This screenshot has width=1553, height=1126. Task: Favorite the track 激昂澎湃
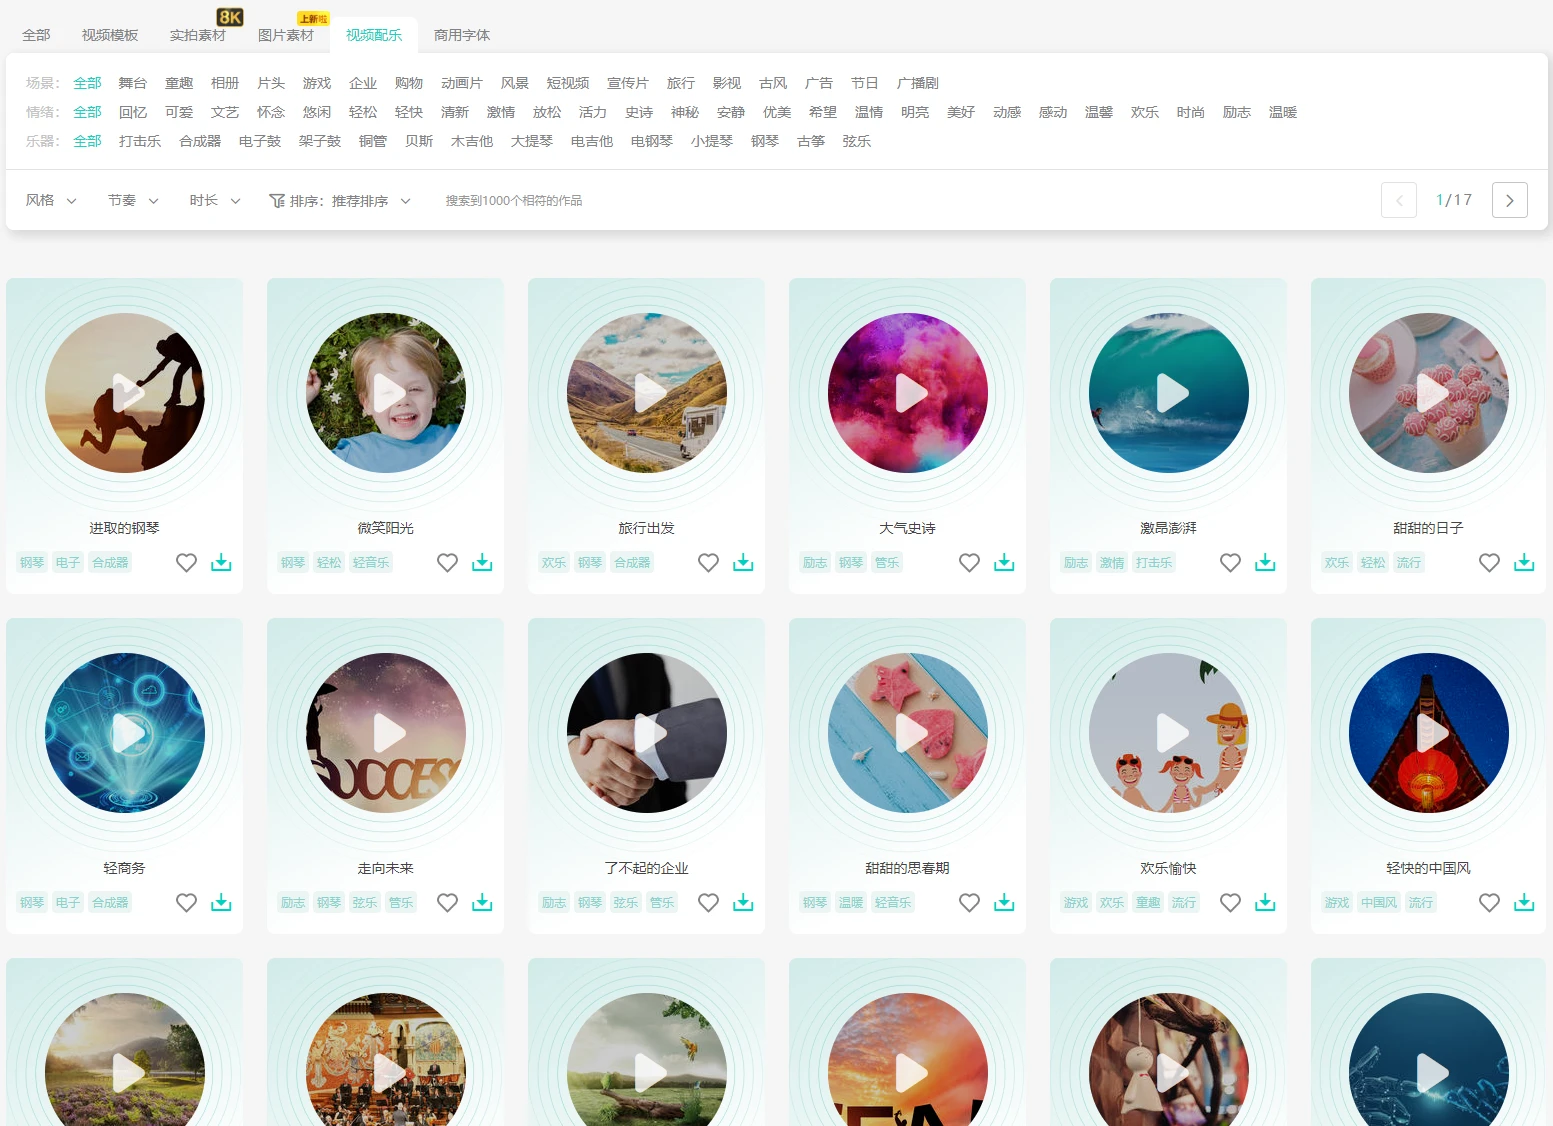[1230, 563]
